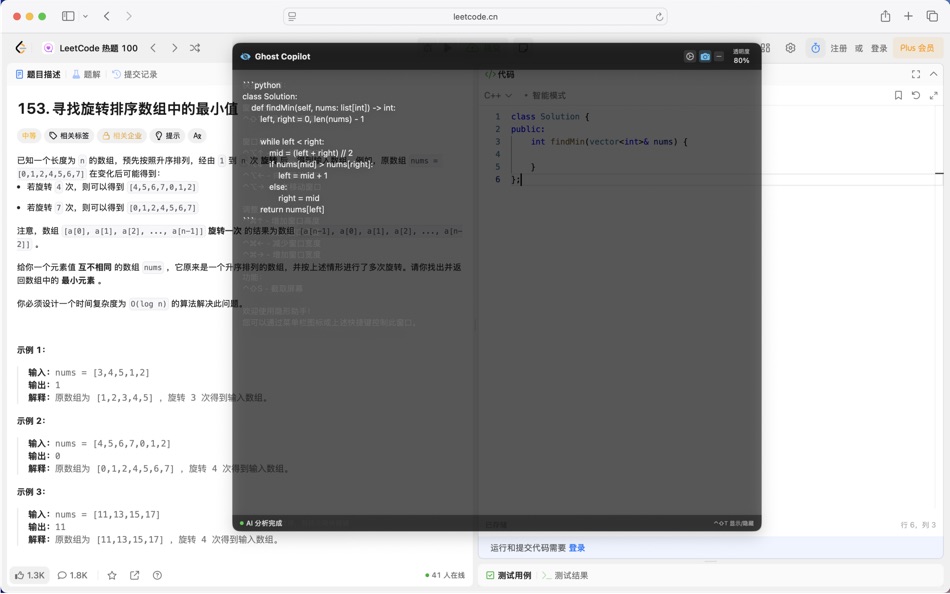This screenshot has width=950, height=594.
Task: Click the 中等 difficulty tag
Action: (29, 136)
